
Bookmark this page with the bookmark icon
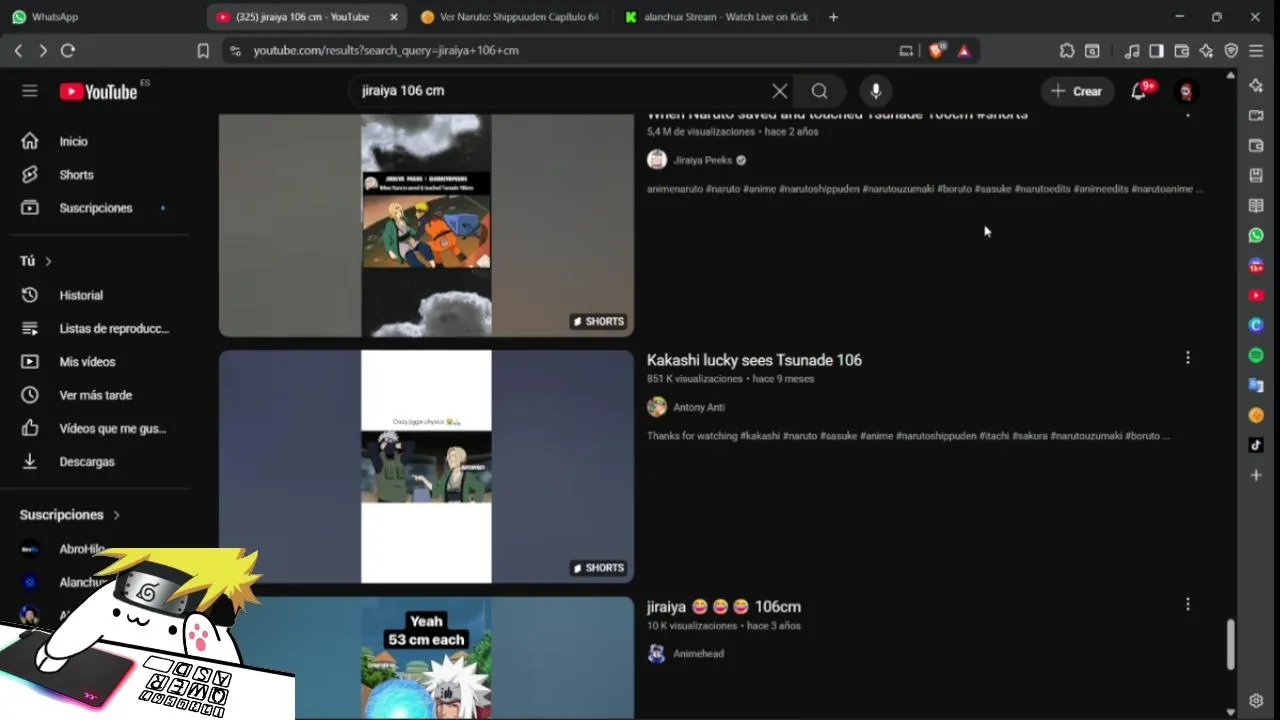click(203, 50)
